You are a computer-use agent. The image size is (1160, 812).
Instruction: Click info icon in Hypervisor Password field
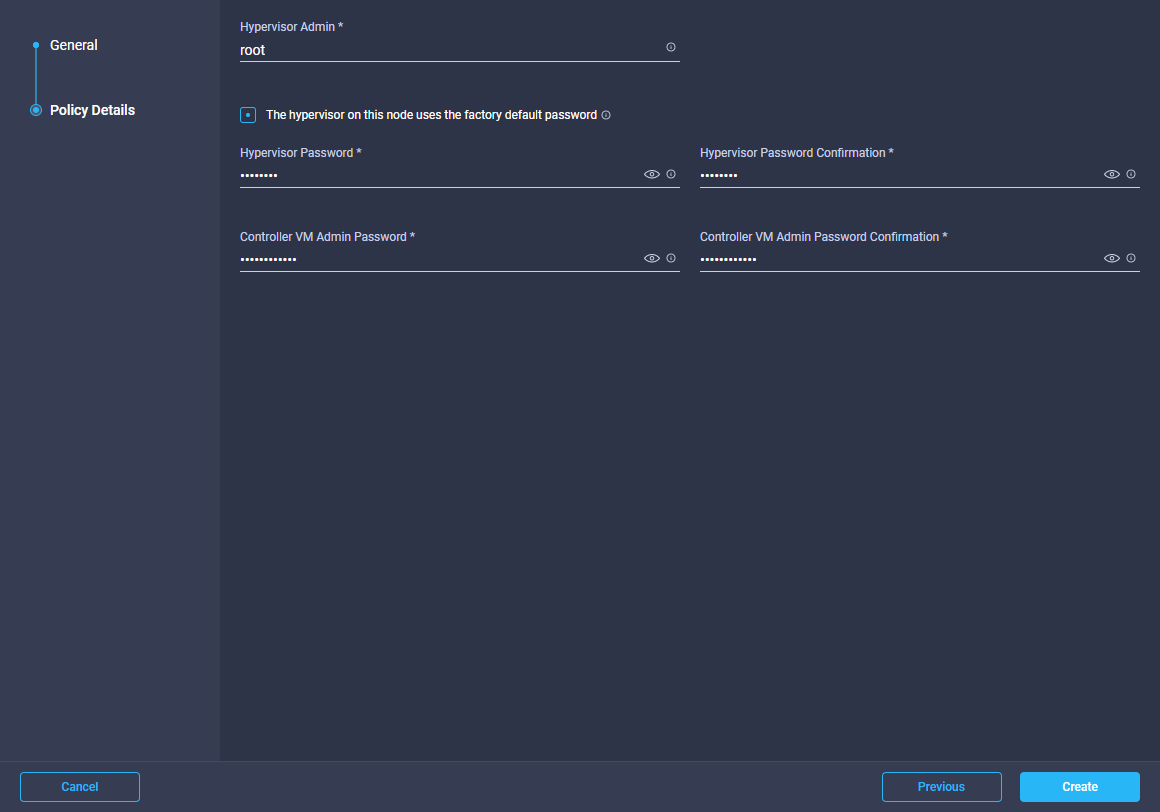pyautogui.click(x=671, y=174)
